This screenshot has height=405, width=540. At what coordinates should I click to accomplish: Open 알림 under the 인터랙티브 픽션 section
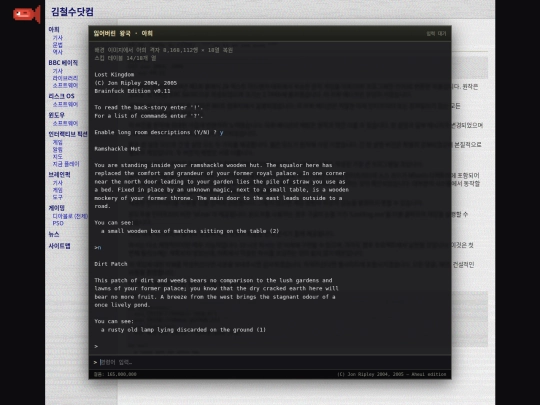[58, 149]
